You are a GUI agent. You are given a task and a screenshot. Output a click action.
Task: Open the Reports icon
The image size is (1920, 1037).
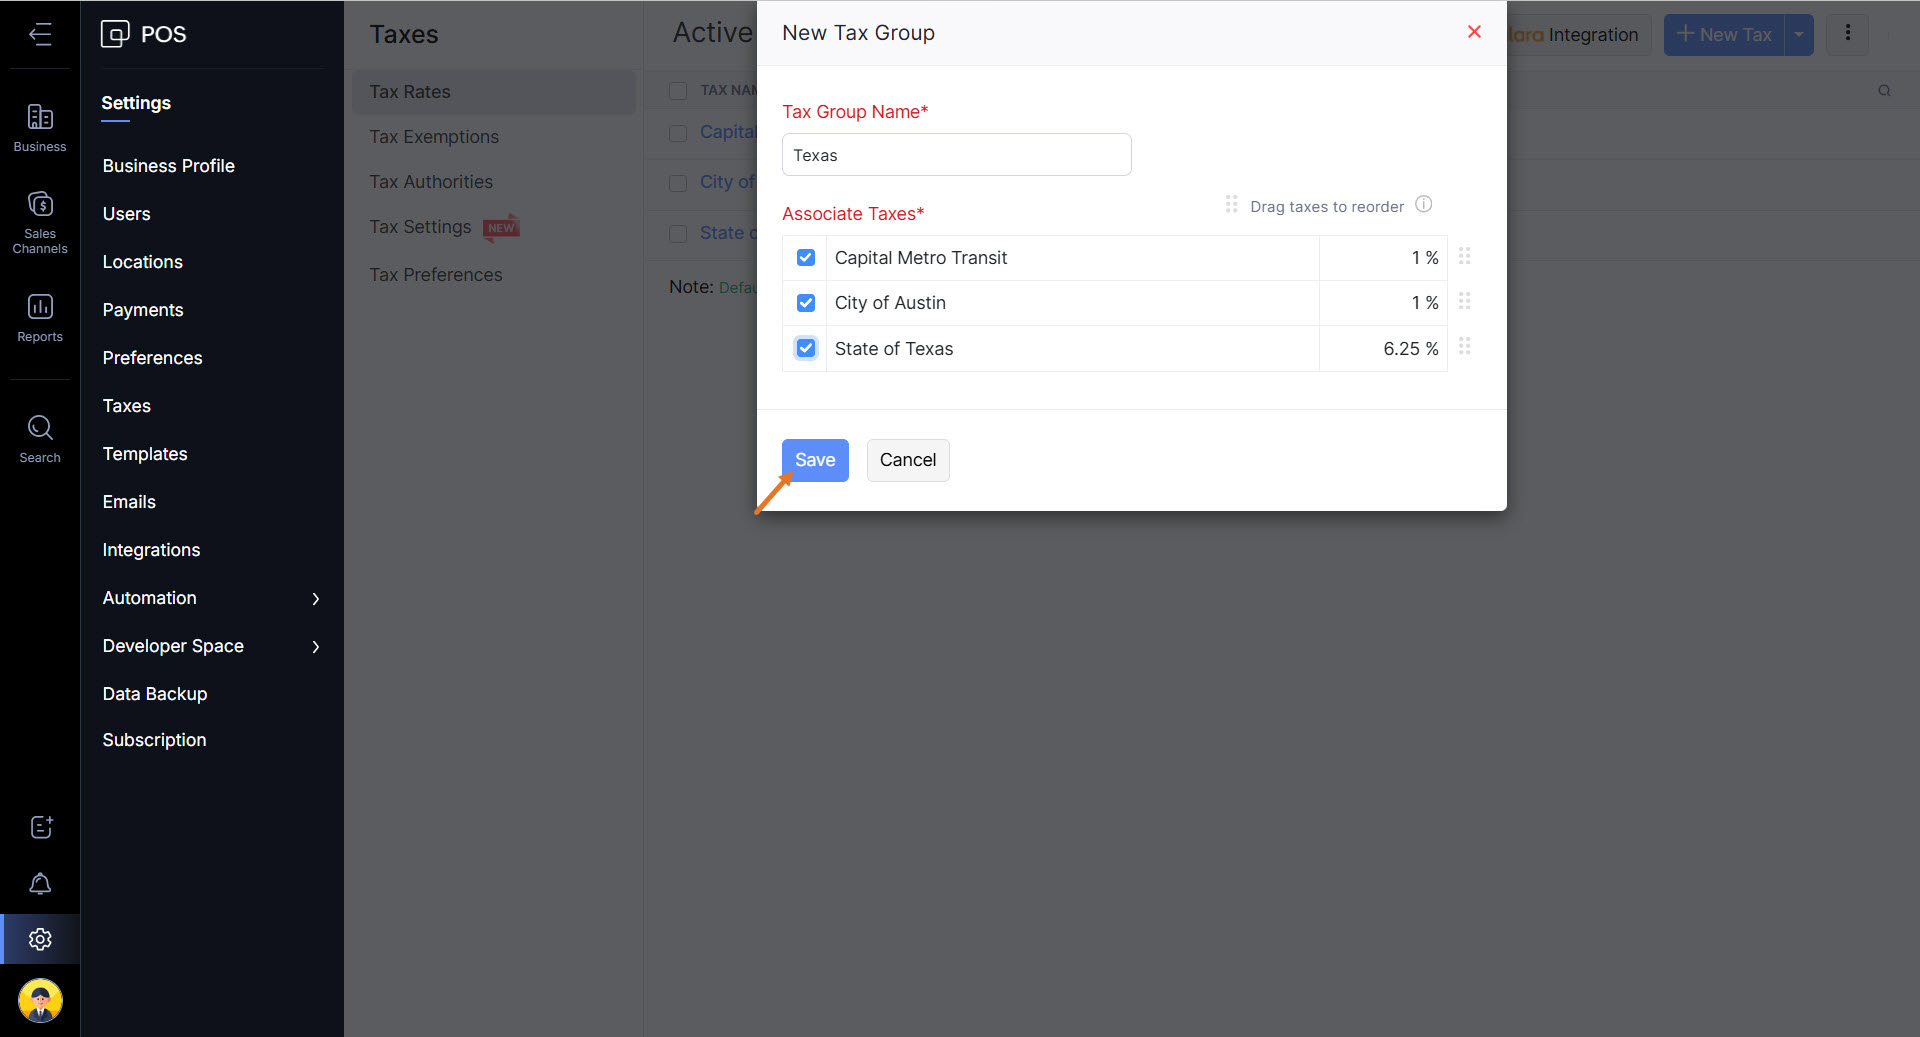[x=40, y=317]
